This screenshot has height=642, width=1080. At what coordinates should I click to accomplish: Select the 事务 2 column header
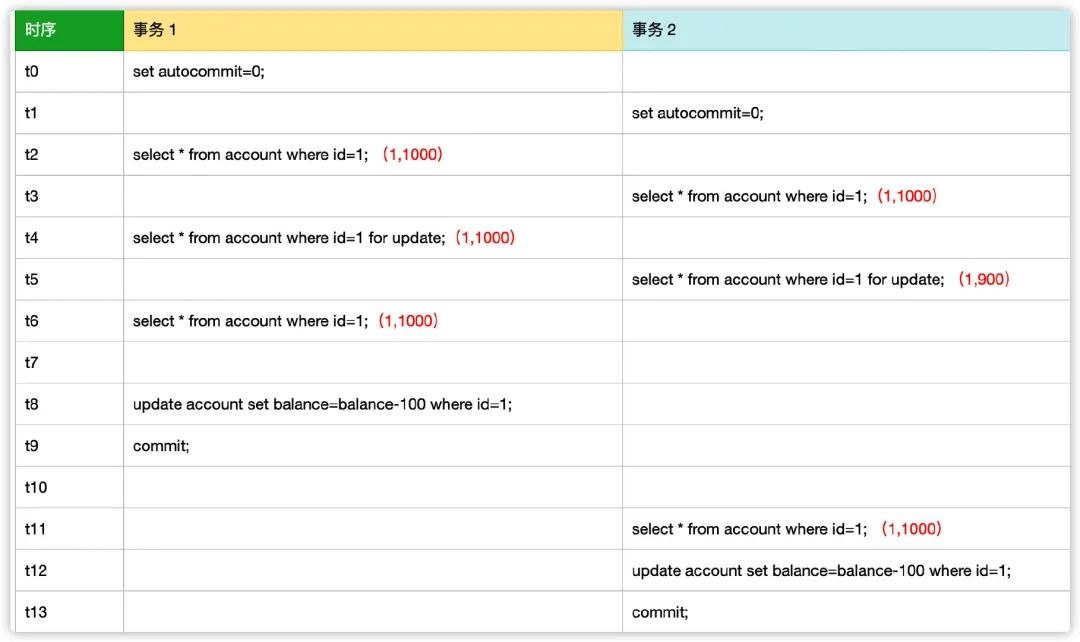click(x=846, y=30)
